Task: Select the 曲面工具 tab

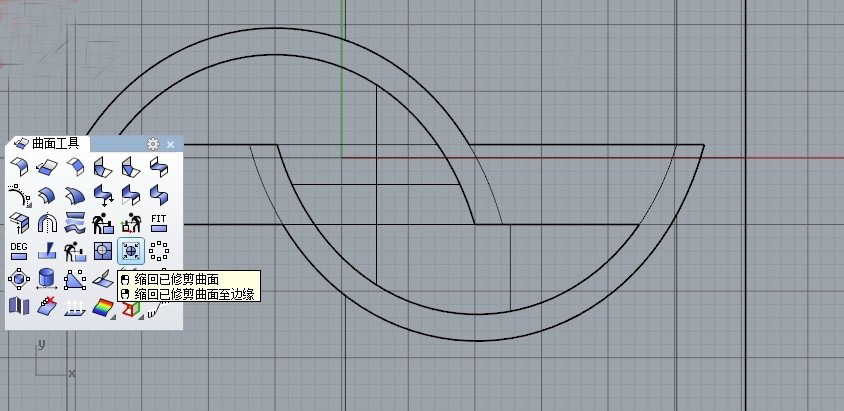Action: coord(48,144)
